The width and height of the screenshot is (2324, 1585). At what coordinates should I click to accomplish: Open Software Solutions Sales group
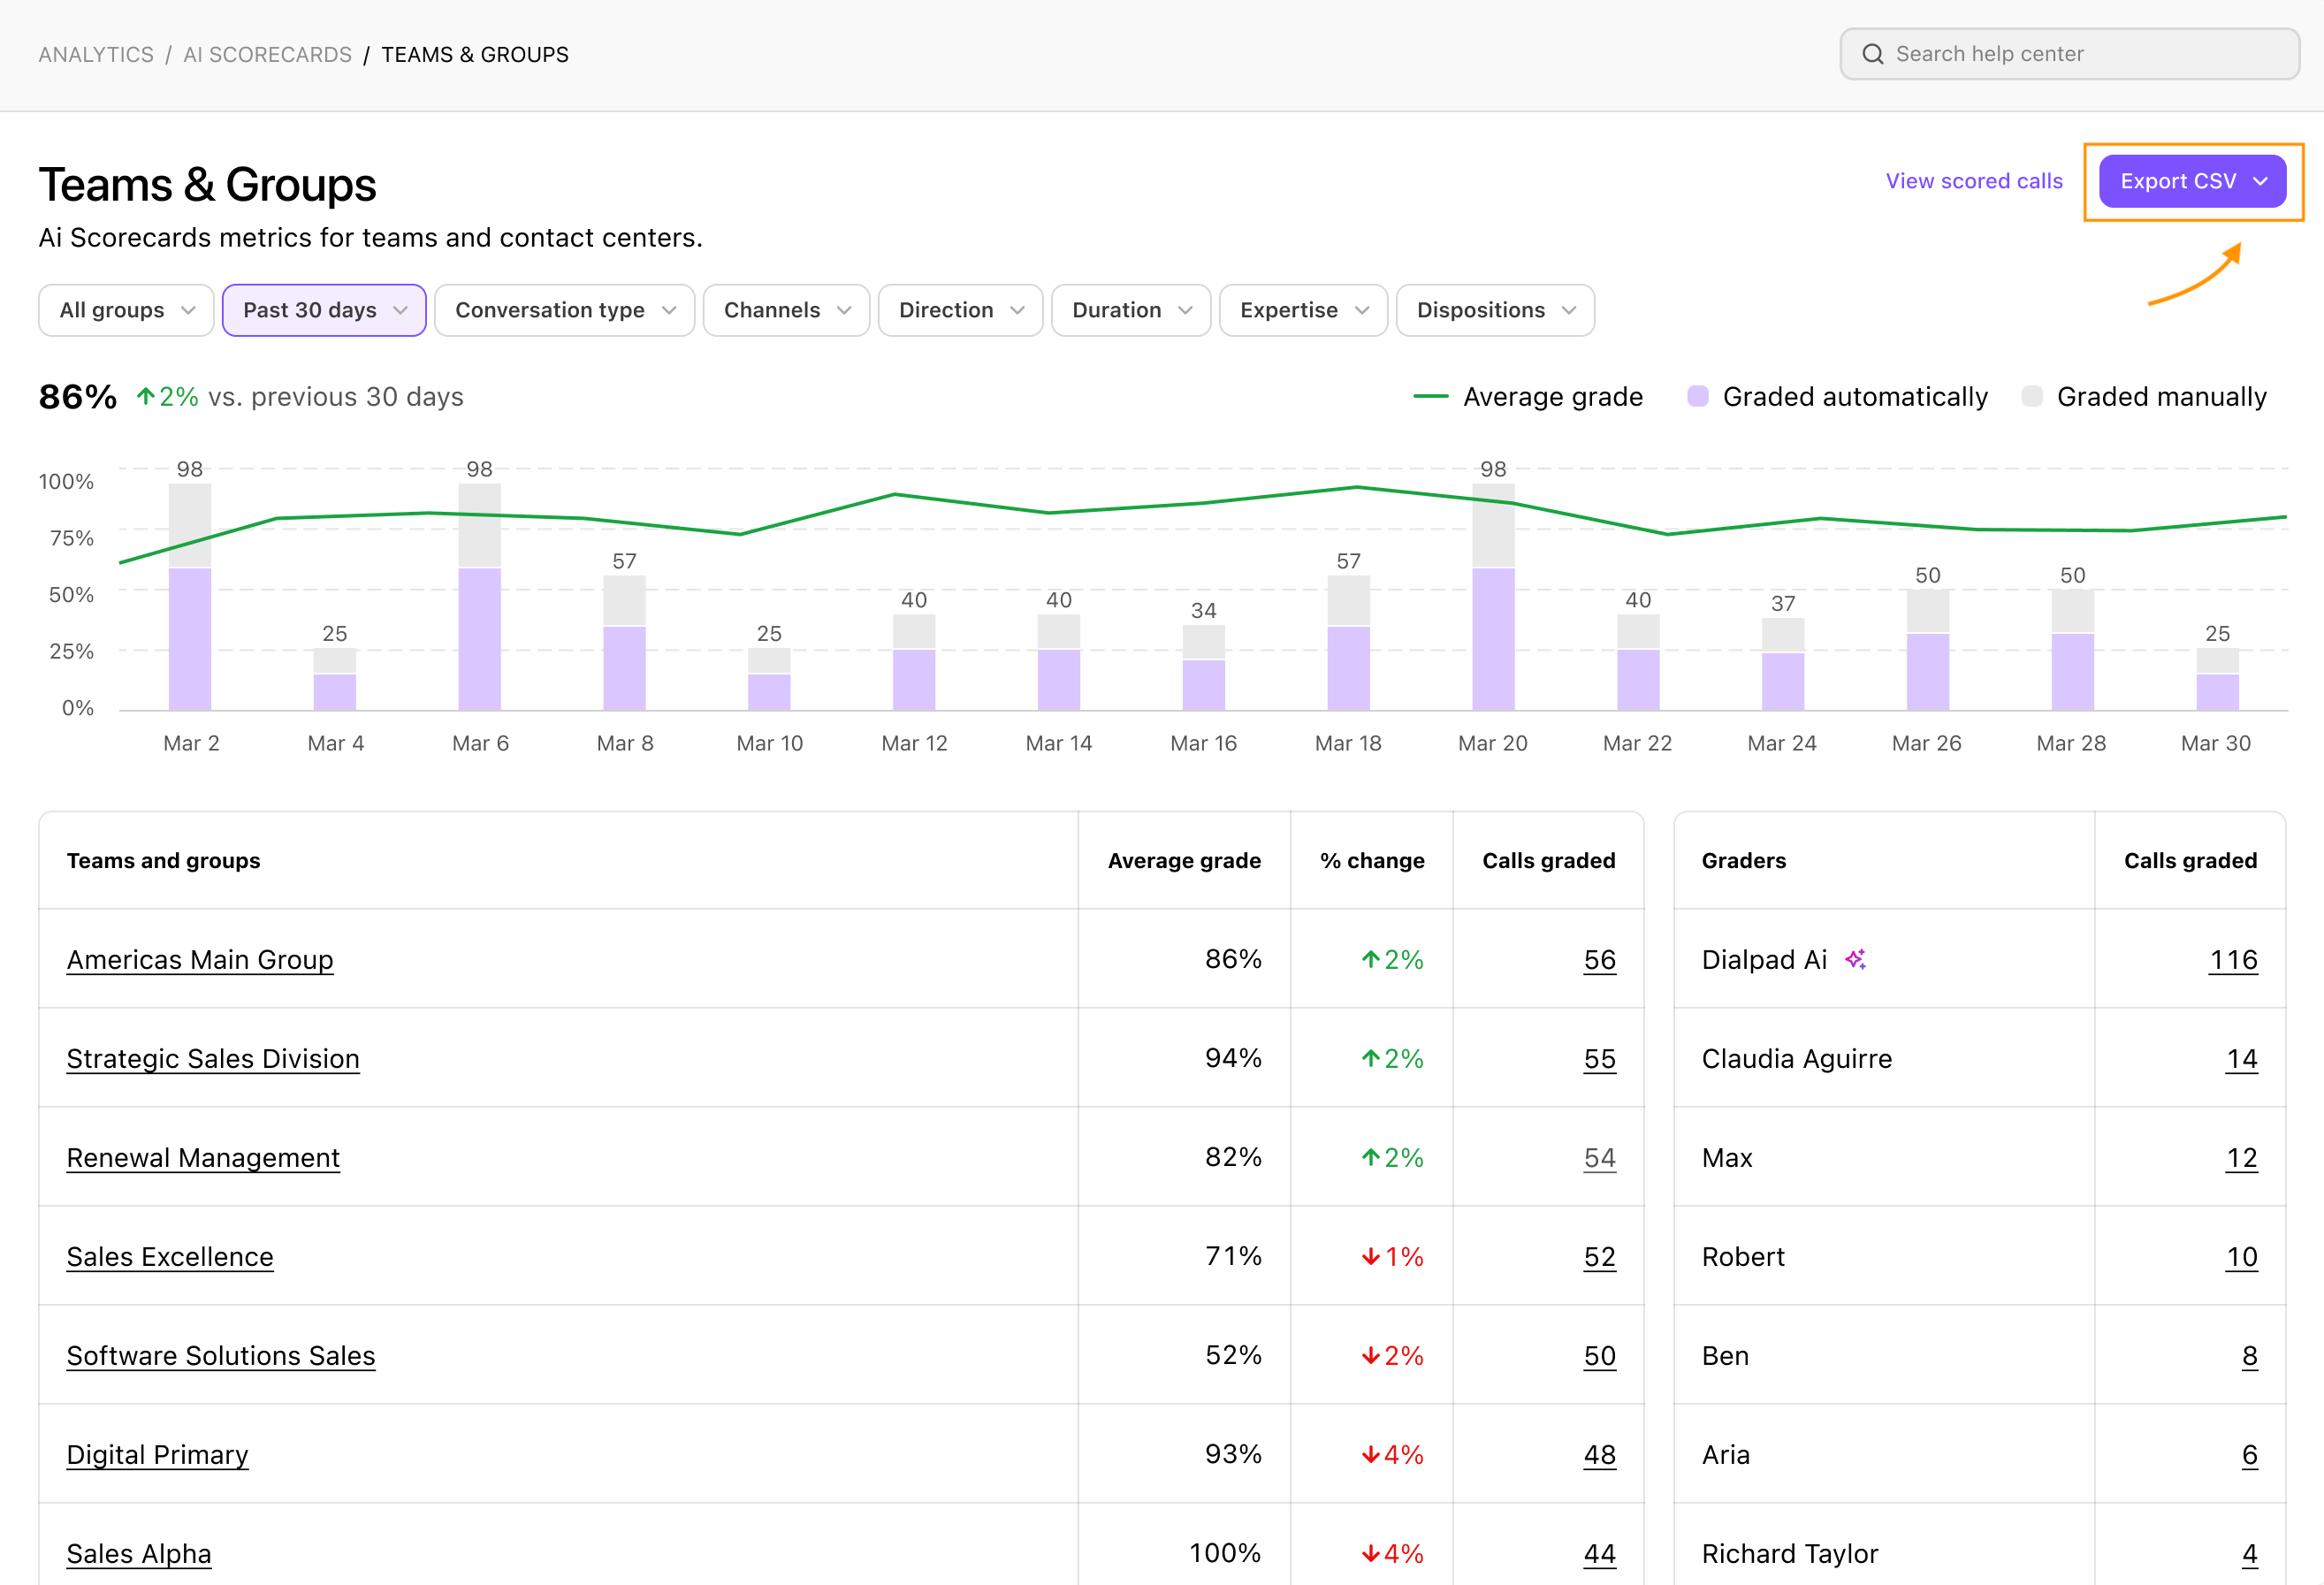[221, 1355]
